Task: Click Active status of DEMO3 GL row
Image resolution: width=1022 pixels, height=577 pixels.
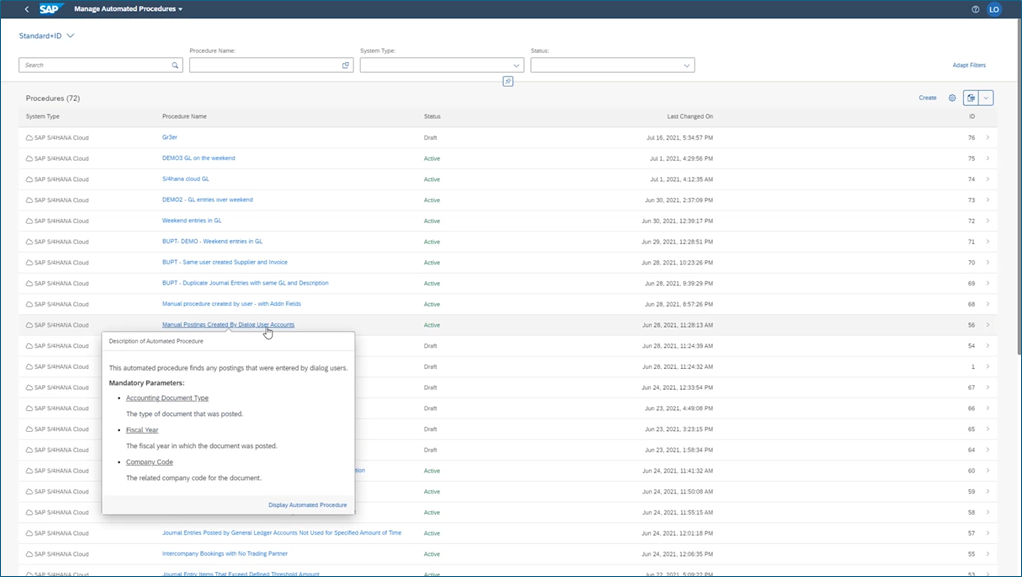Action: (x=431, y=158)
